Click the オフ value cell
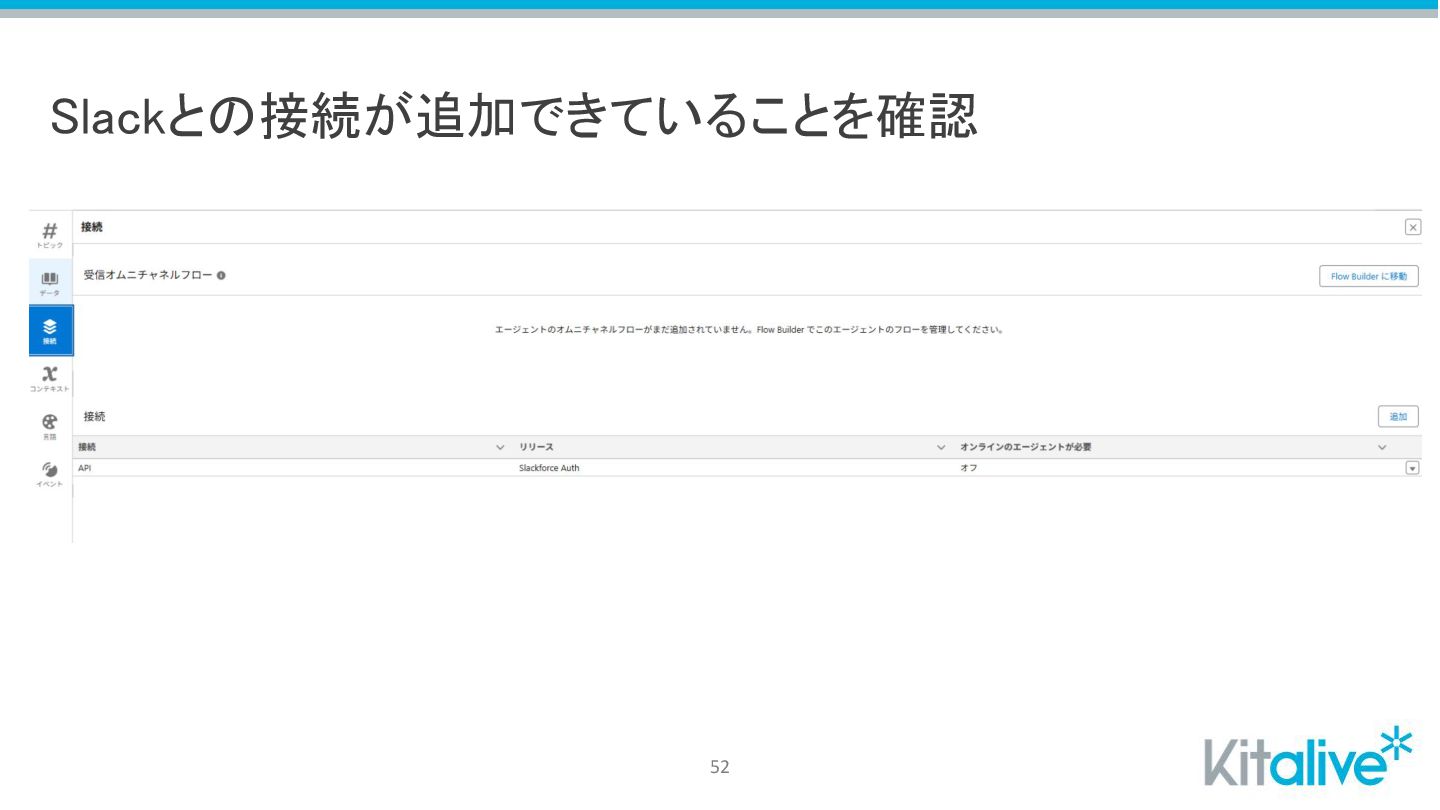The width and height of the screenshot is (1440, 810). (968, 468)
